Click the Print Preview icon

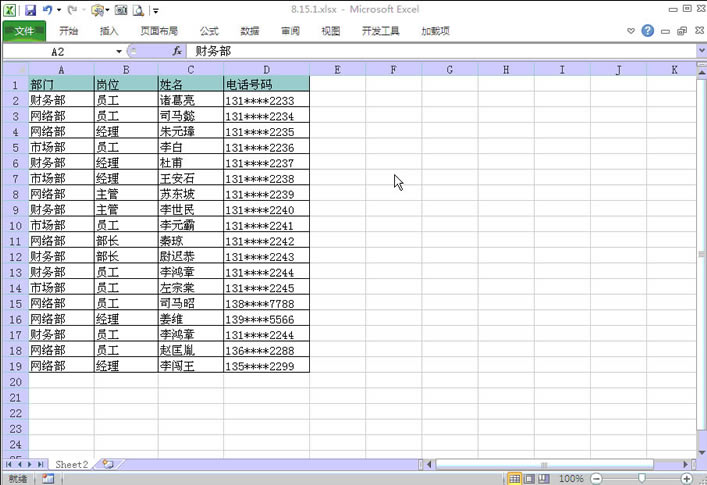coord(138,10)
